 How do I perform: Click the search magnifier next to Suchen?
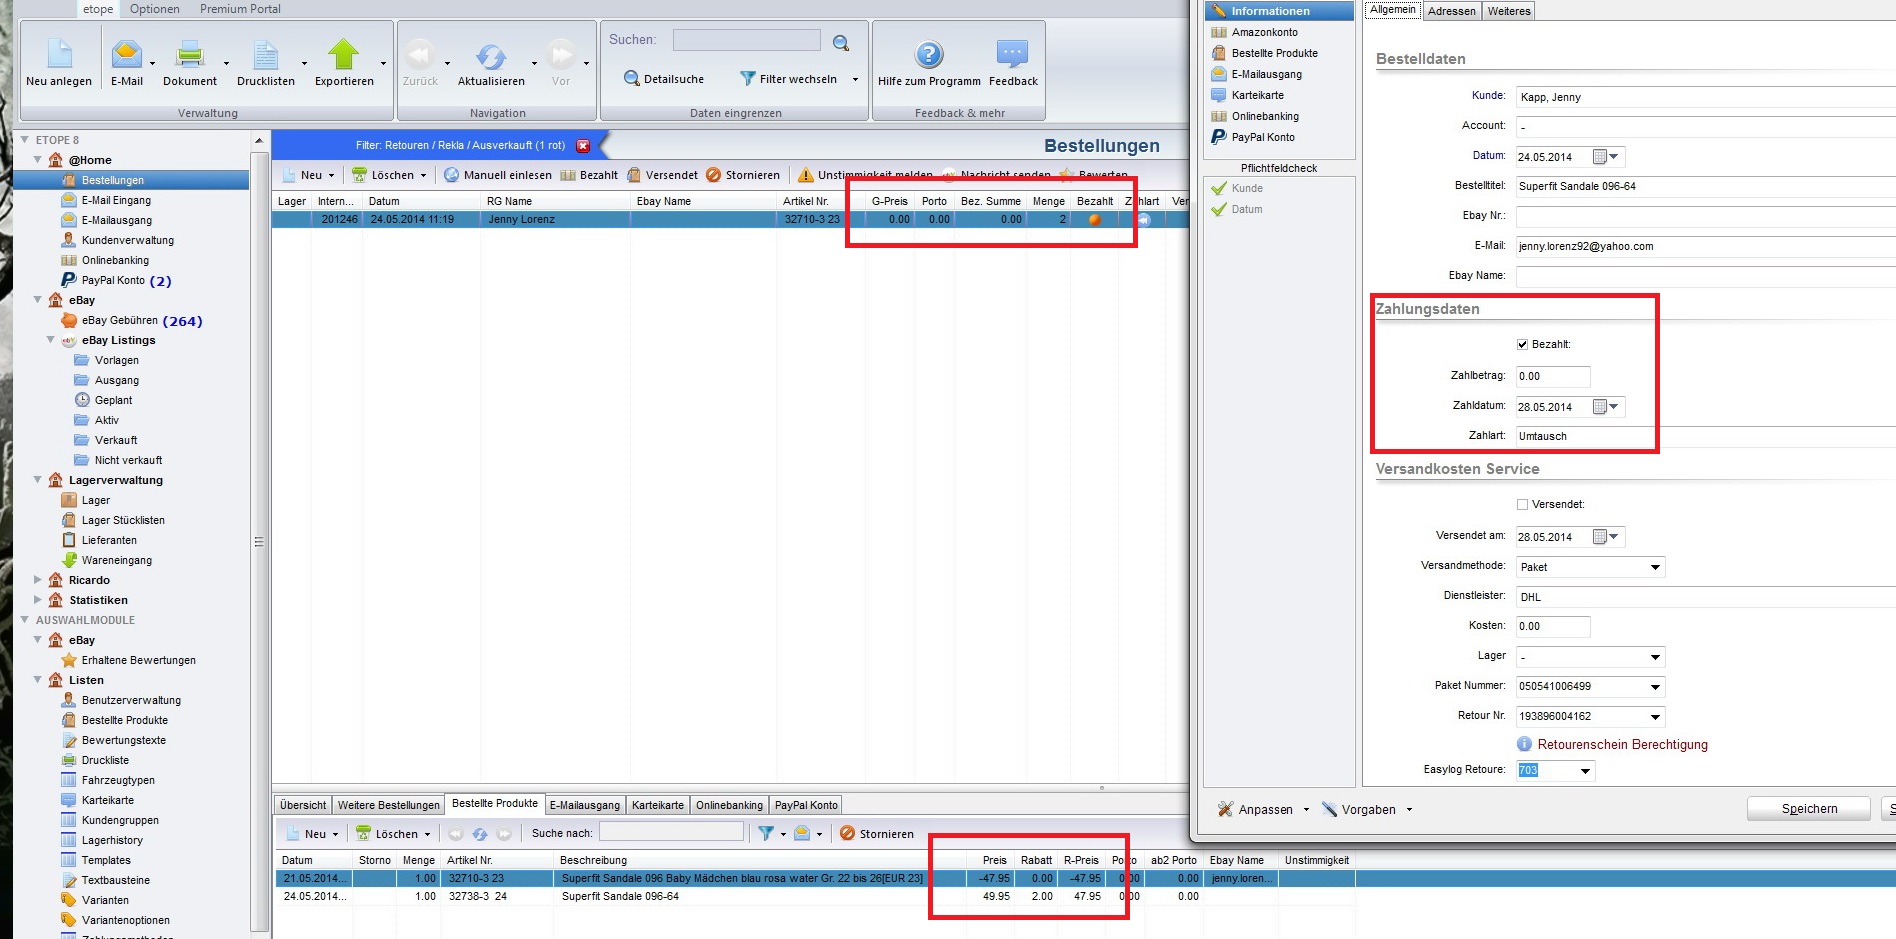click(841, 43)
